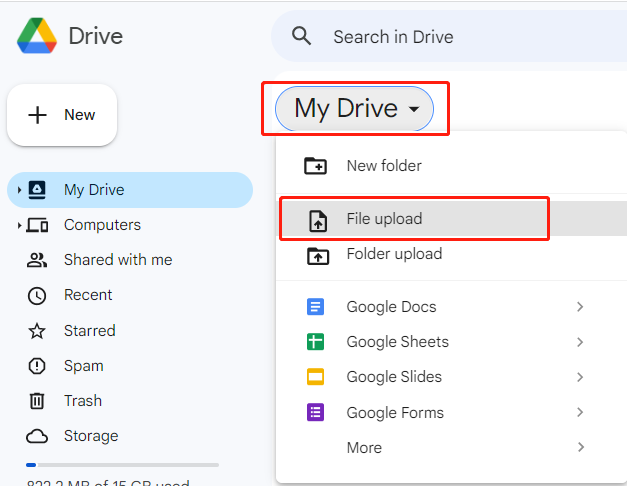
Task: Click the Computers devices icon
Action: [x=37, y=225]
